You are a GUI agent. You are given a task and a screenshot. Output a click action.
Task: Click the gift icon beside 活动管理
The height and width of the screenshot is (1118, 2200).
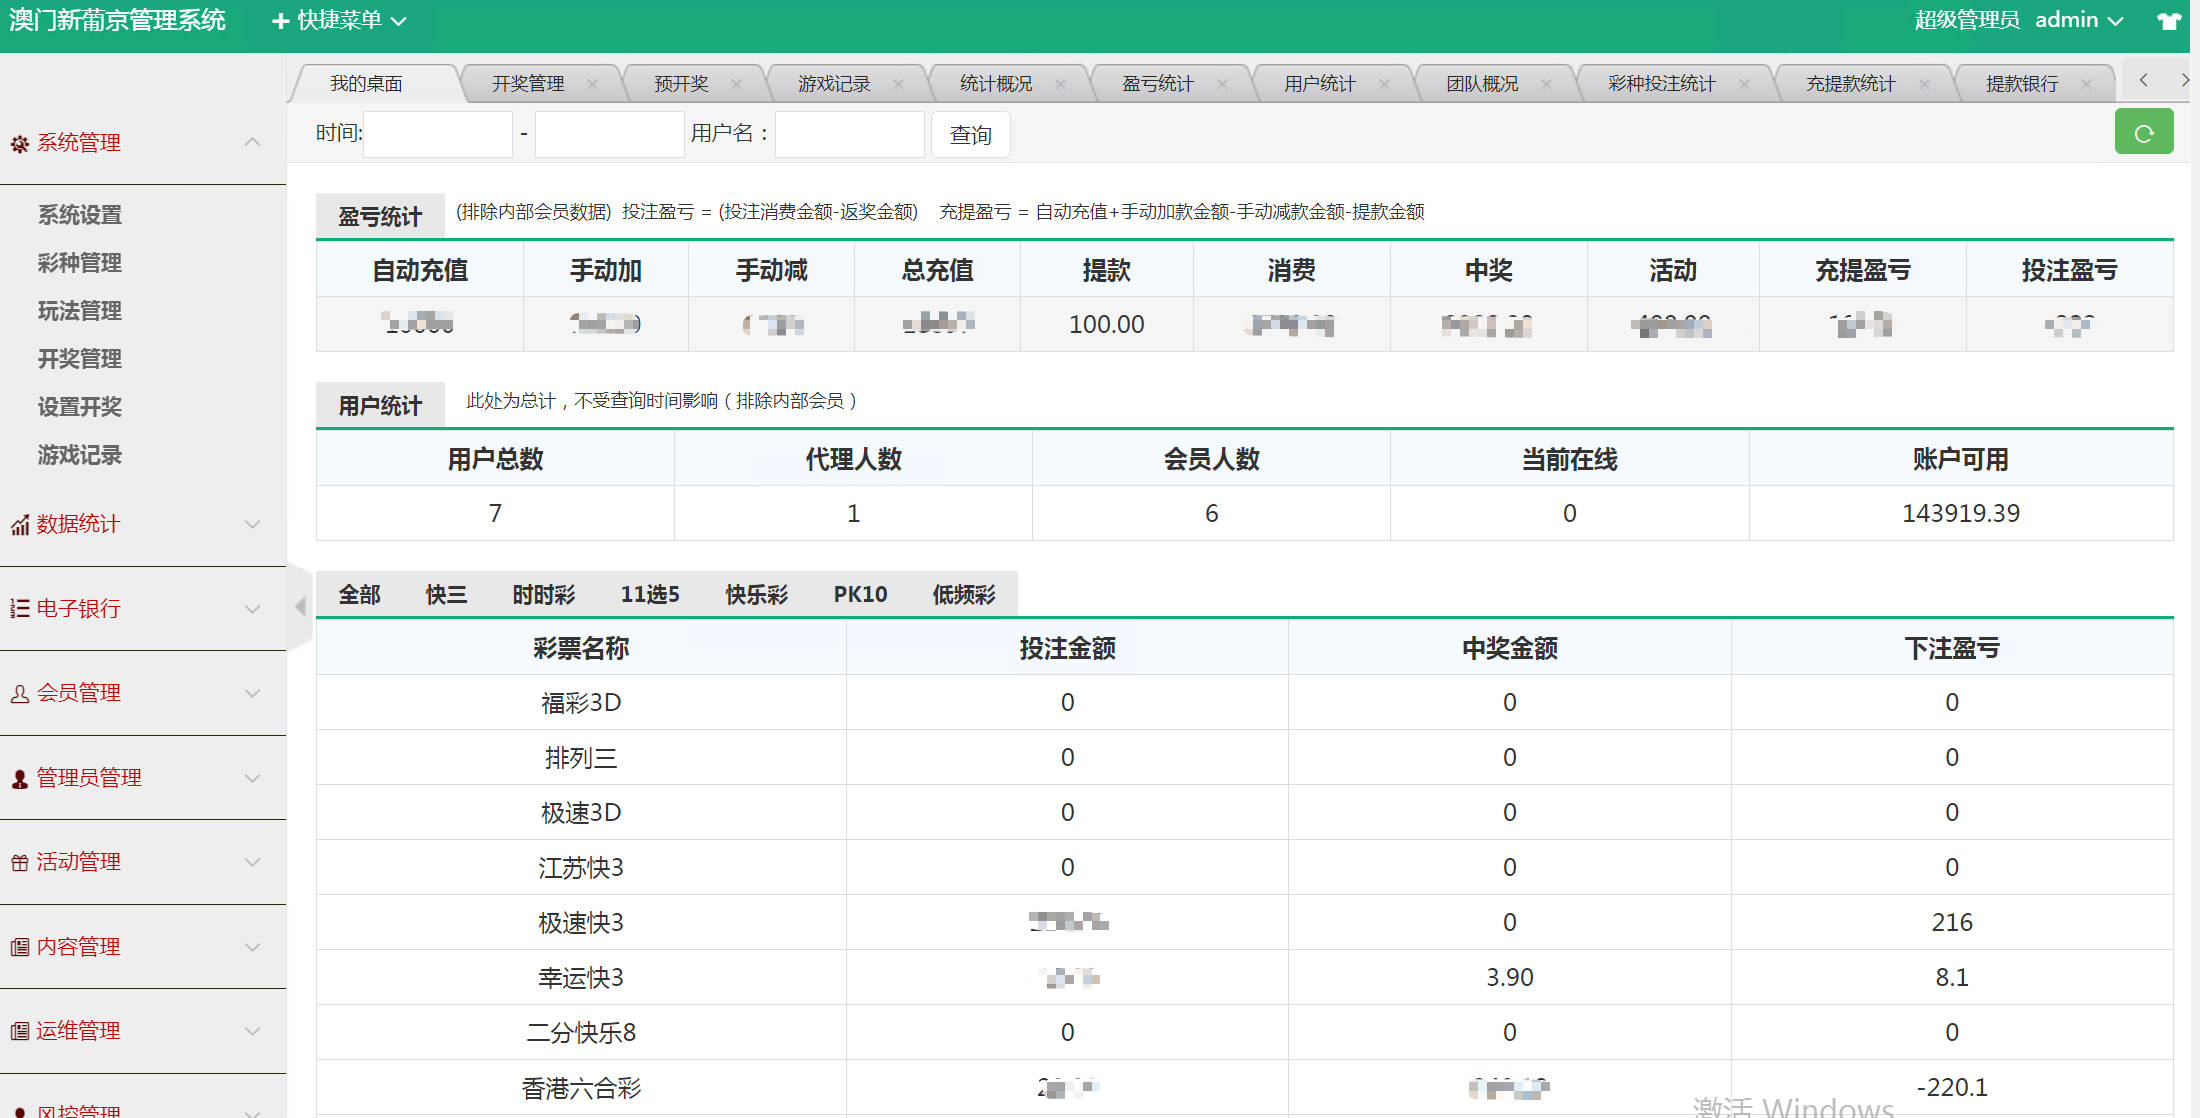tap(19, 863)
